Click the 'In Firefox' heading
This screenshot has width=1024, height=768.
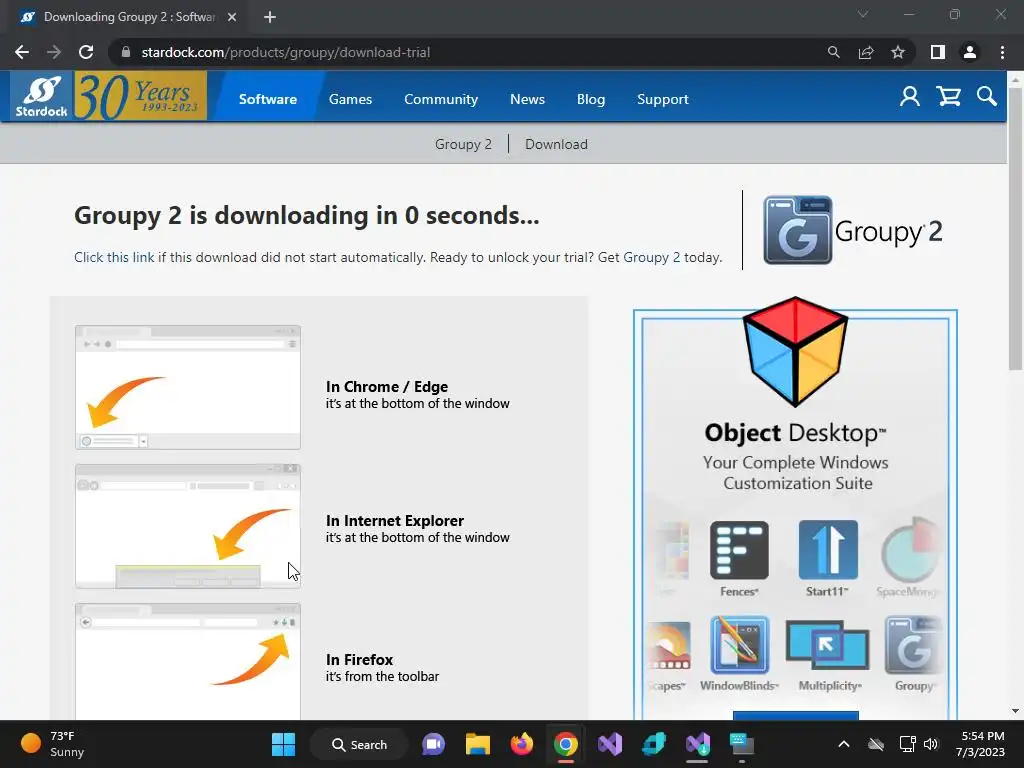[359, 660]
